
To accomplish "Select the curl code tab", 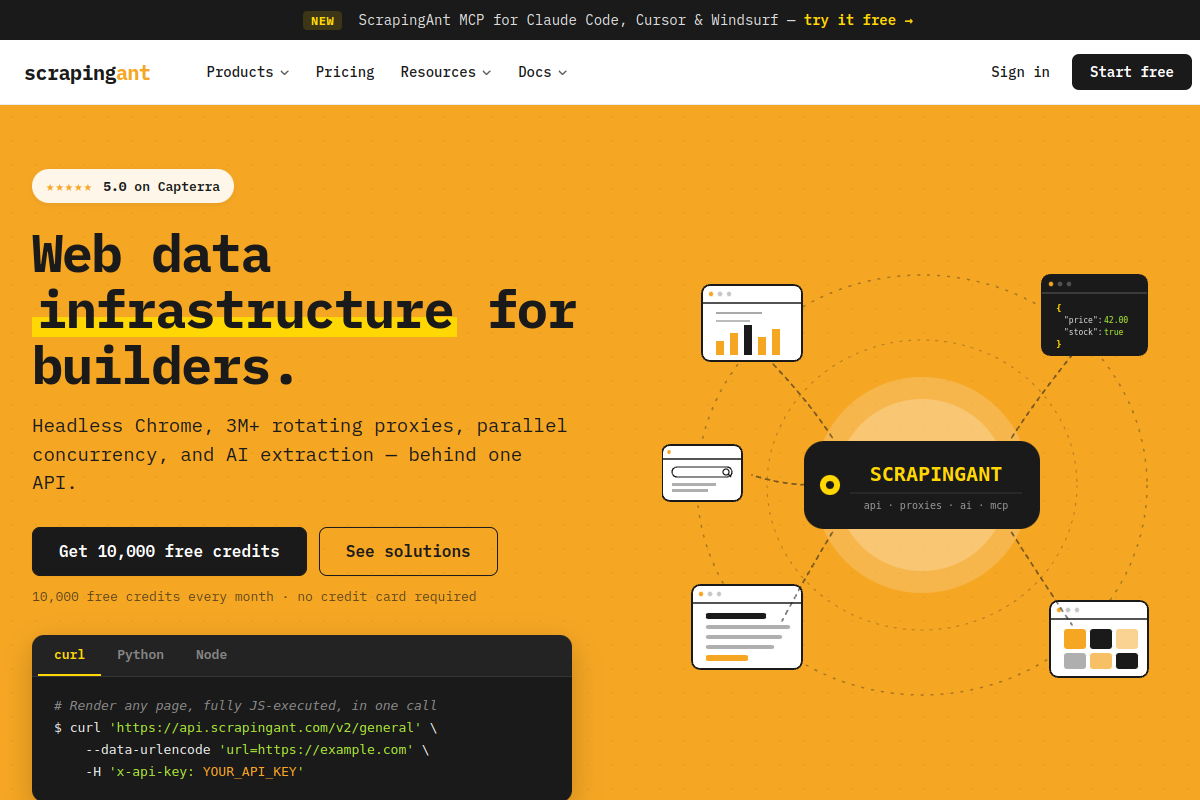I will 69,655.
